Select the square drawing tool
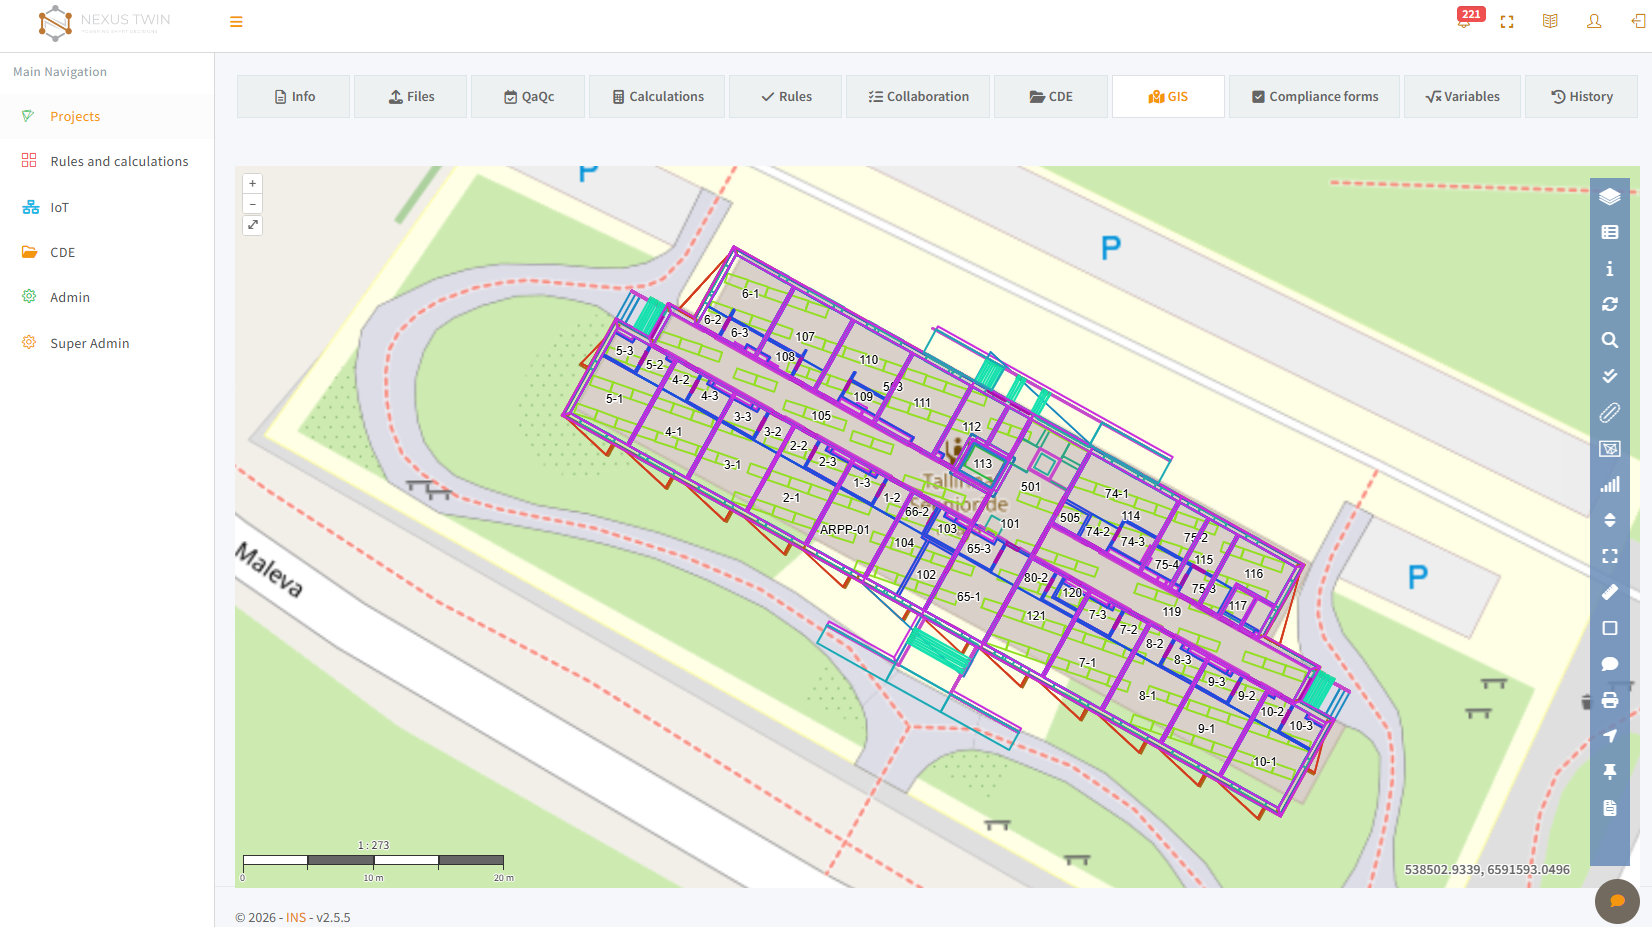 1609,628
